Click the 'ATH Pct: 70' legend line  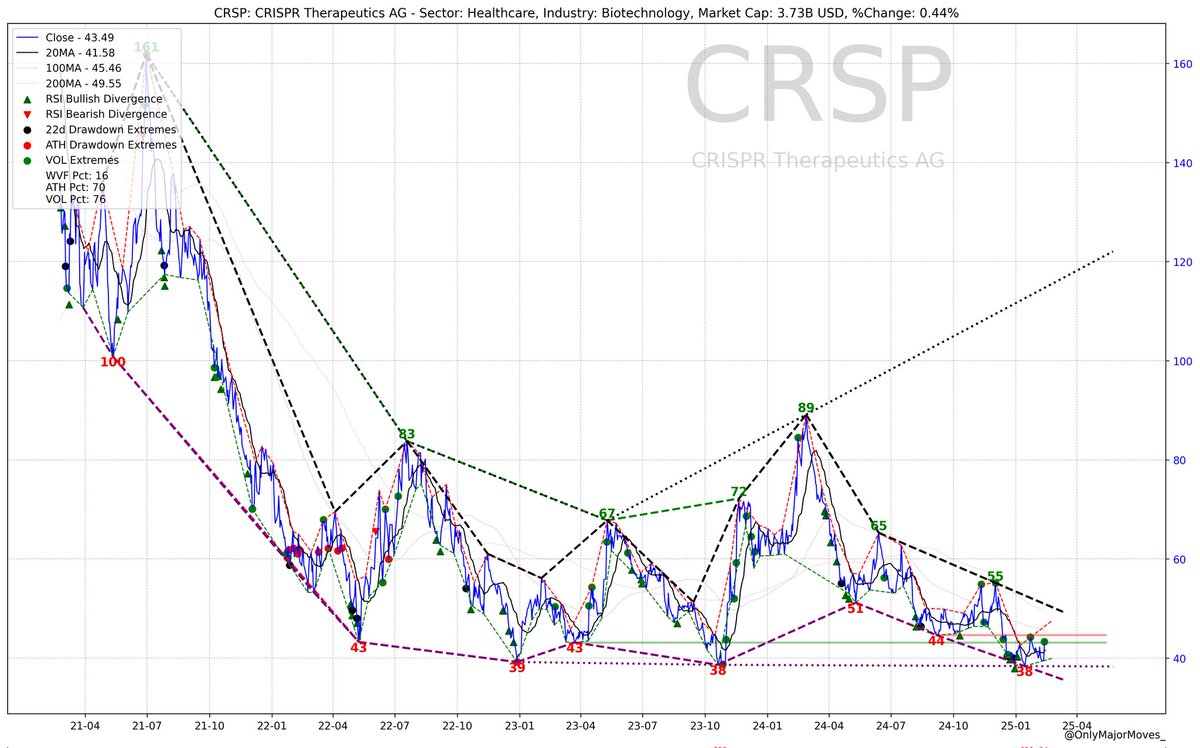pos(77,187)
